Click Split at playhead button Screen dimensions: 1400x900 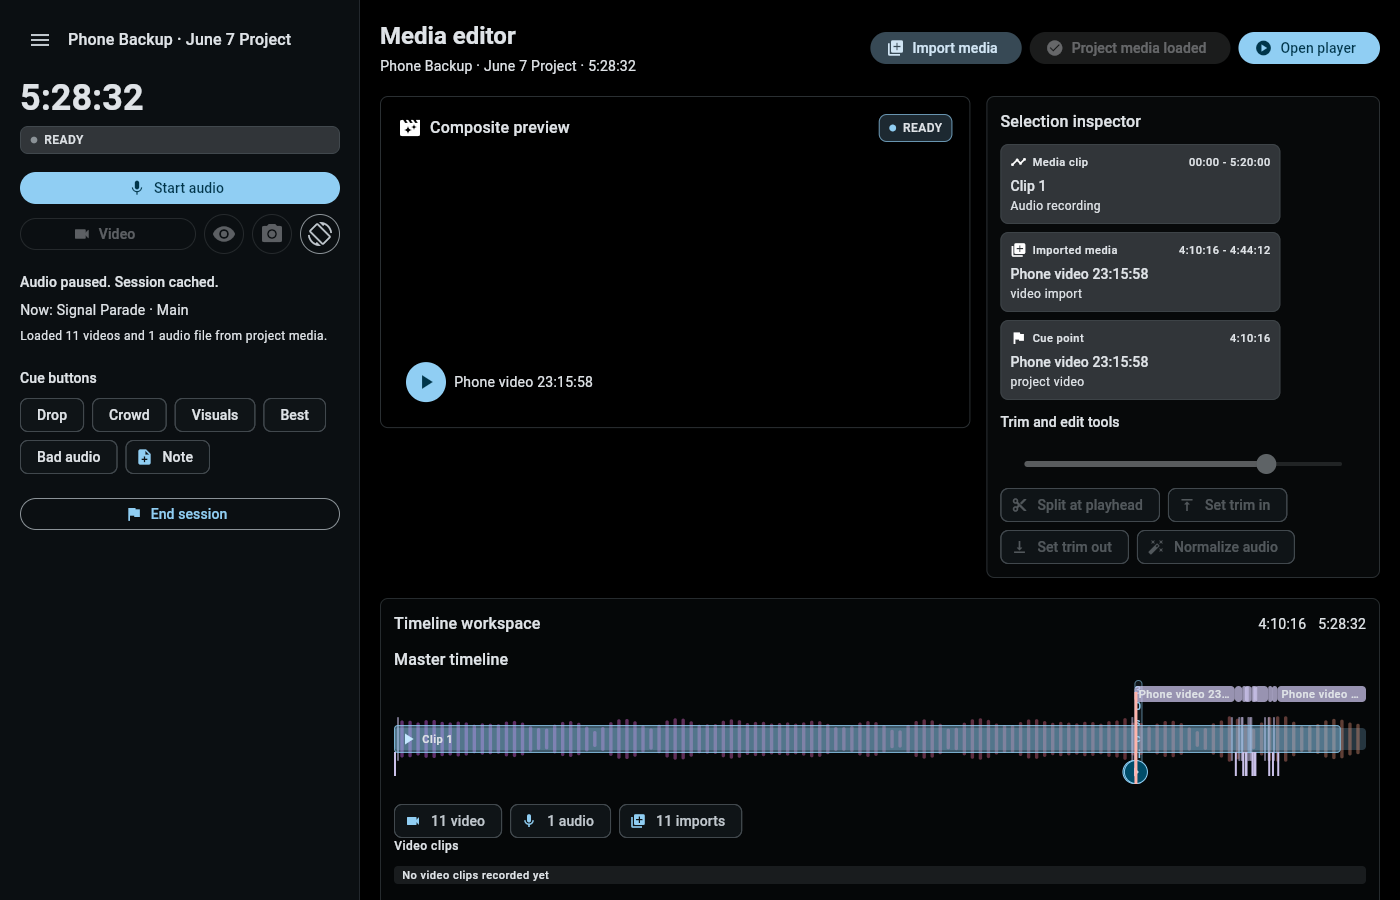tap(1080, 505)
